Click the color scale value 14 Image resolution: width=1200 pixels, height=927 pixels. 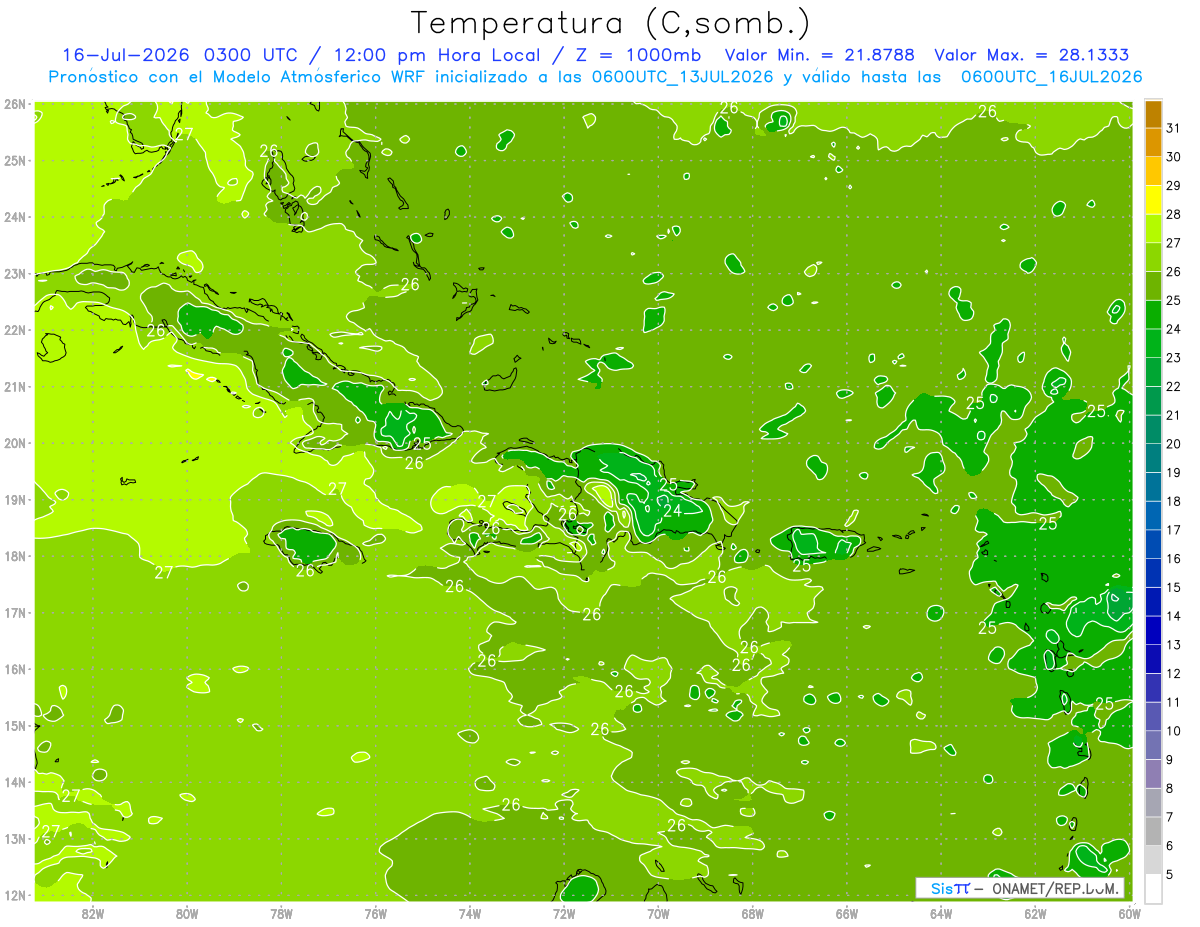click(1174, 616)
